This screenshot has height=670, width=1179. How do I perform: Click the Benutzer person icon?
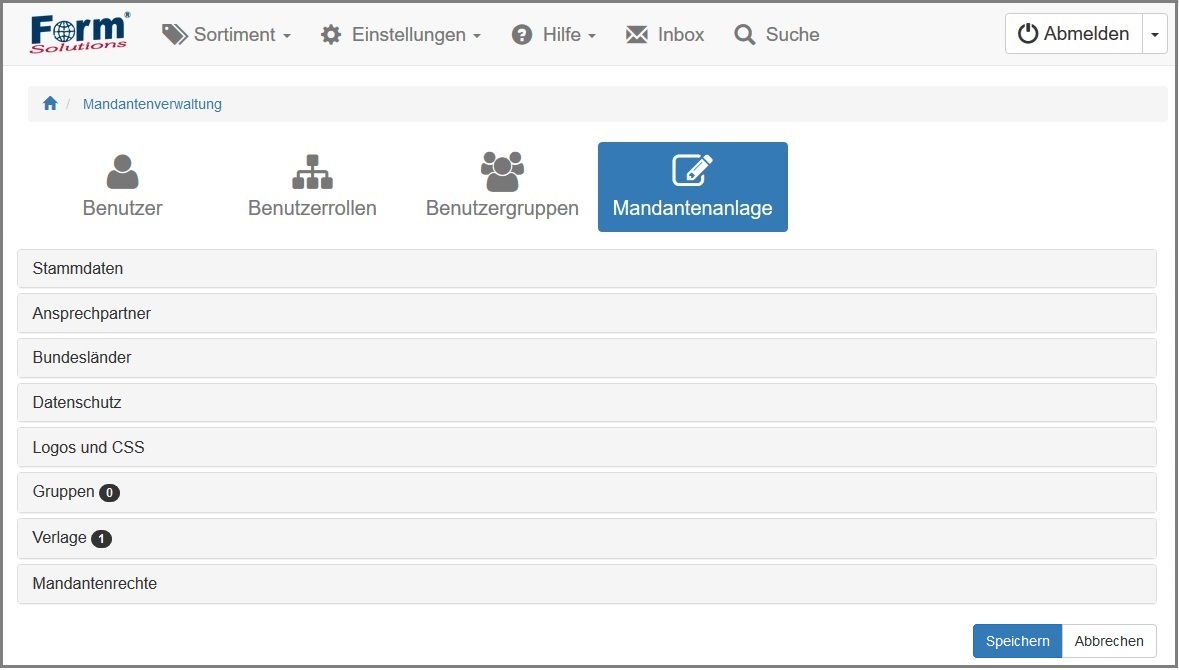coord(123,171)
